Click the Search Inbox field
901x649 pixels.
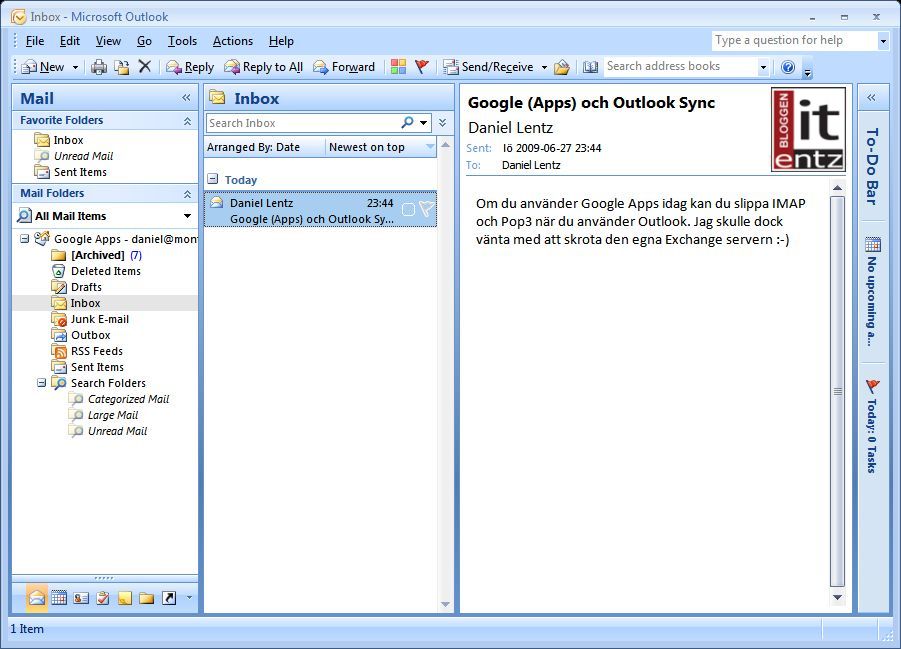[x=303, y=123]
